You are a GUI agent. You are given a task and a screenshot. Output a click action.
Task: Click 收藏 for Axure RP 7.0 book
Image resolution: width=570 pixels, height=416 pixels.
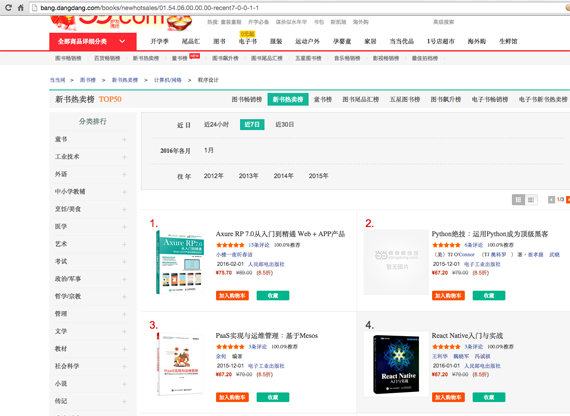tap(273, 296)
